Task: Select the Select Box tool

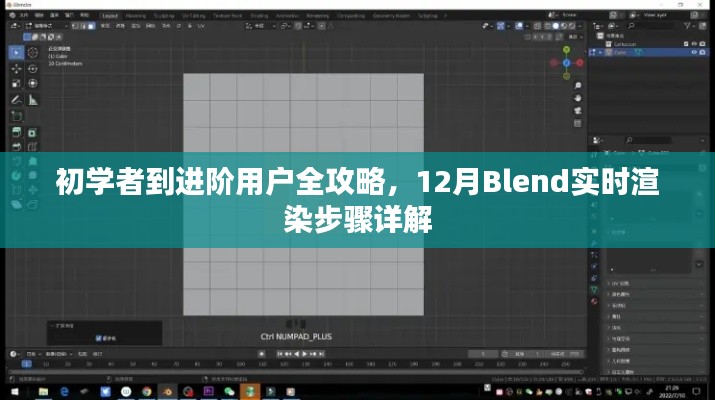Action: [x=16, y=53]
